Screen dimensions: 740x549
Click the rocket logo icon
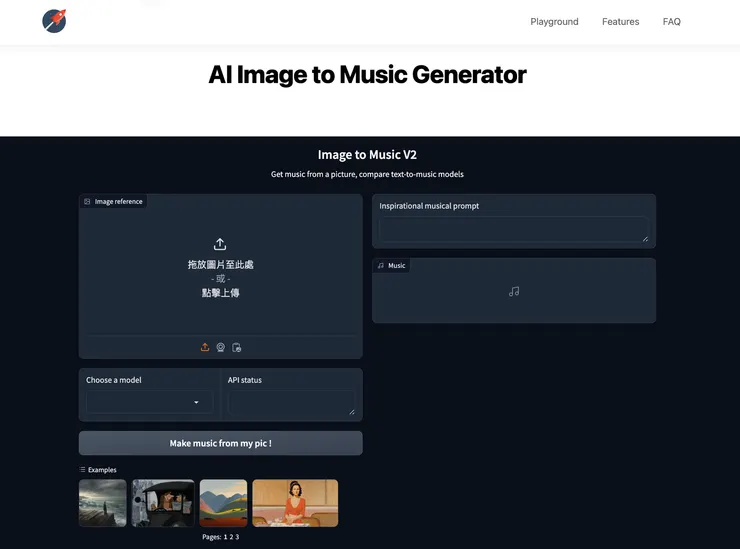point(54,21)
